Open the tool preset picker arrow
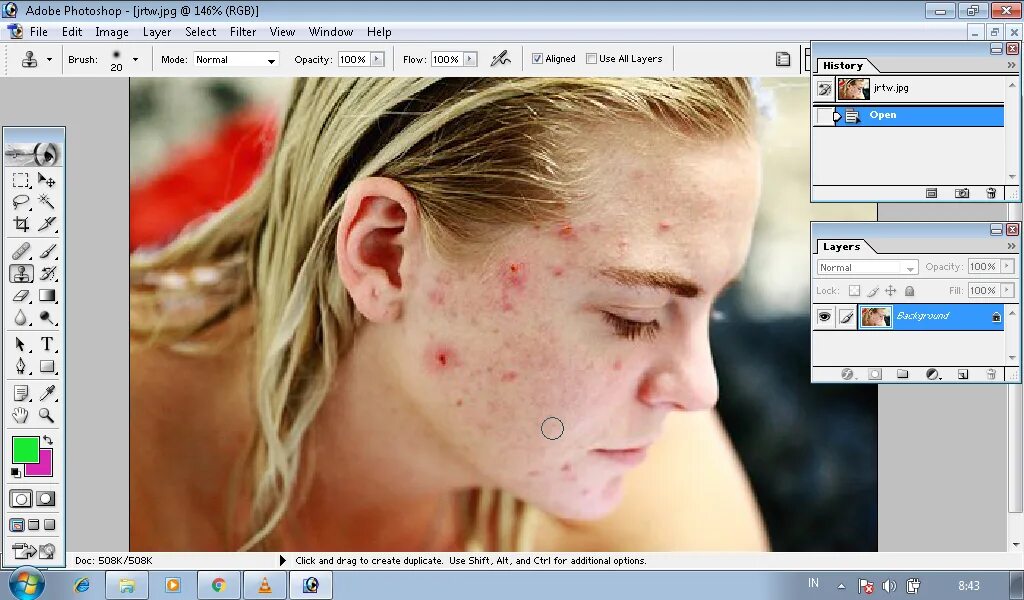The width and height of the screenshot is (1024, 600). (49, 59)
